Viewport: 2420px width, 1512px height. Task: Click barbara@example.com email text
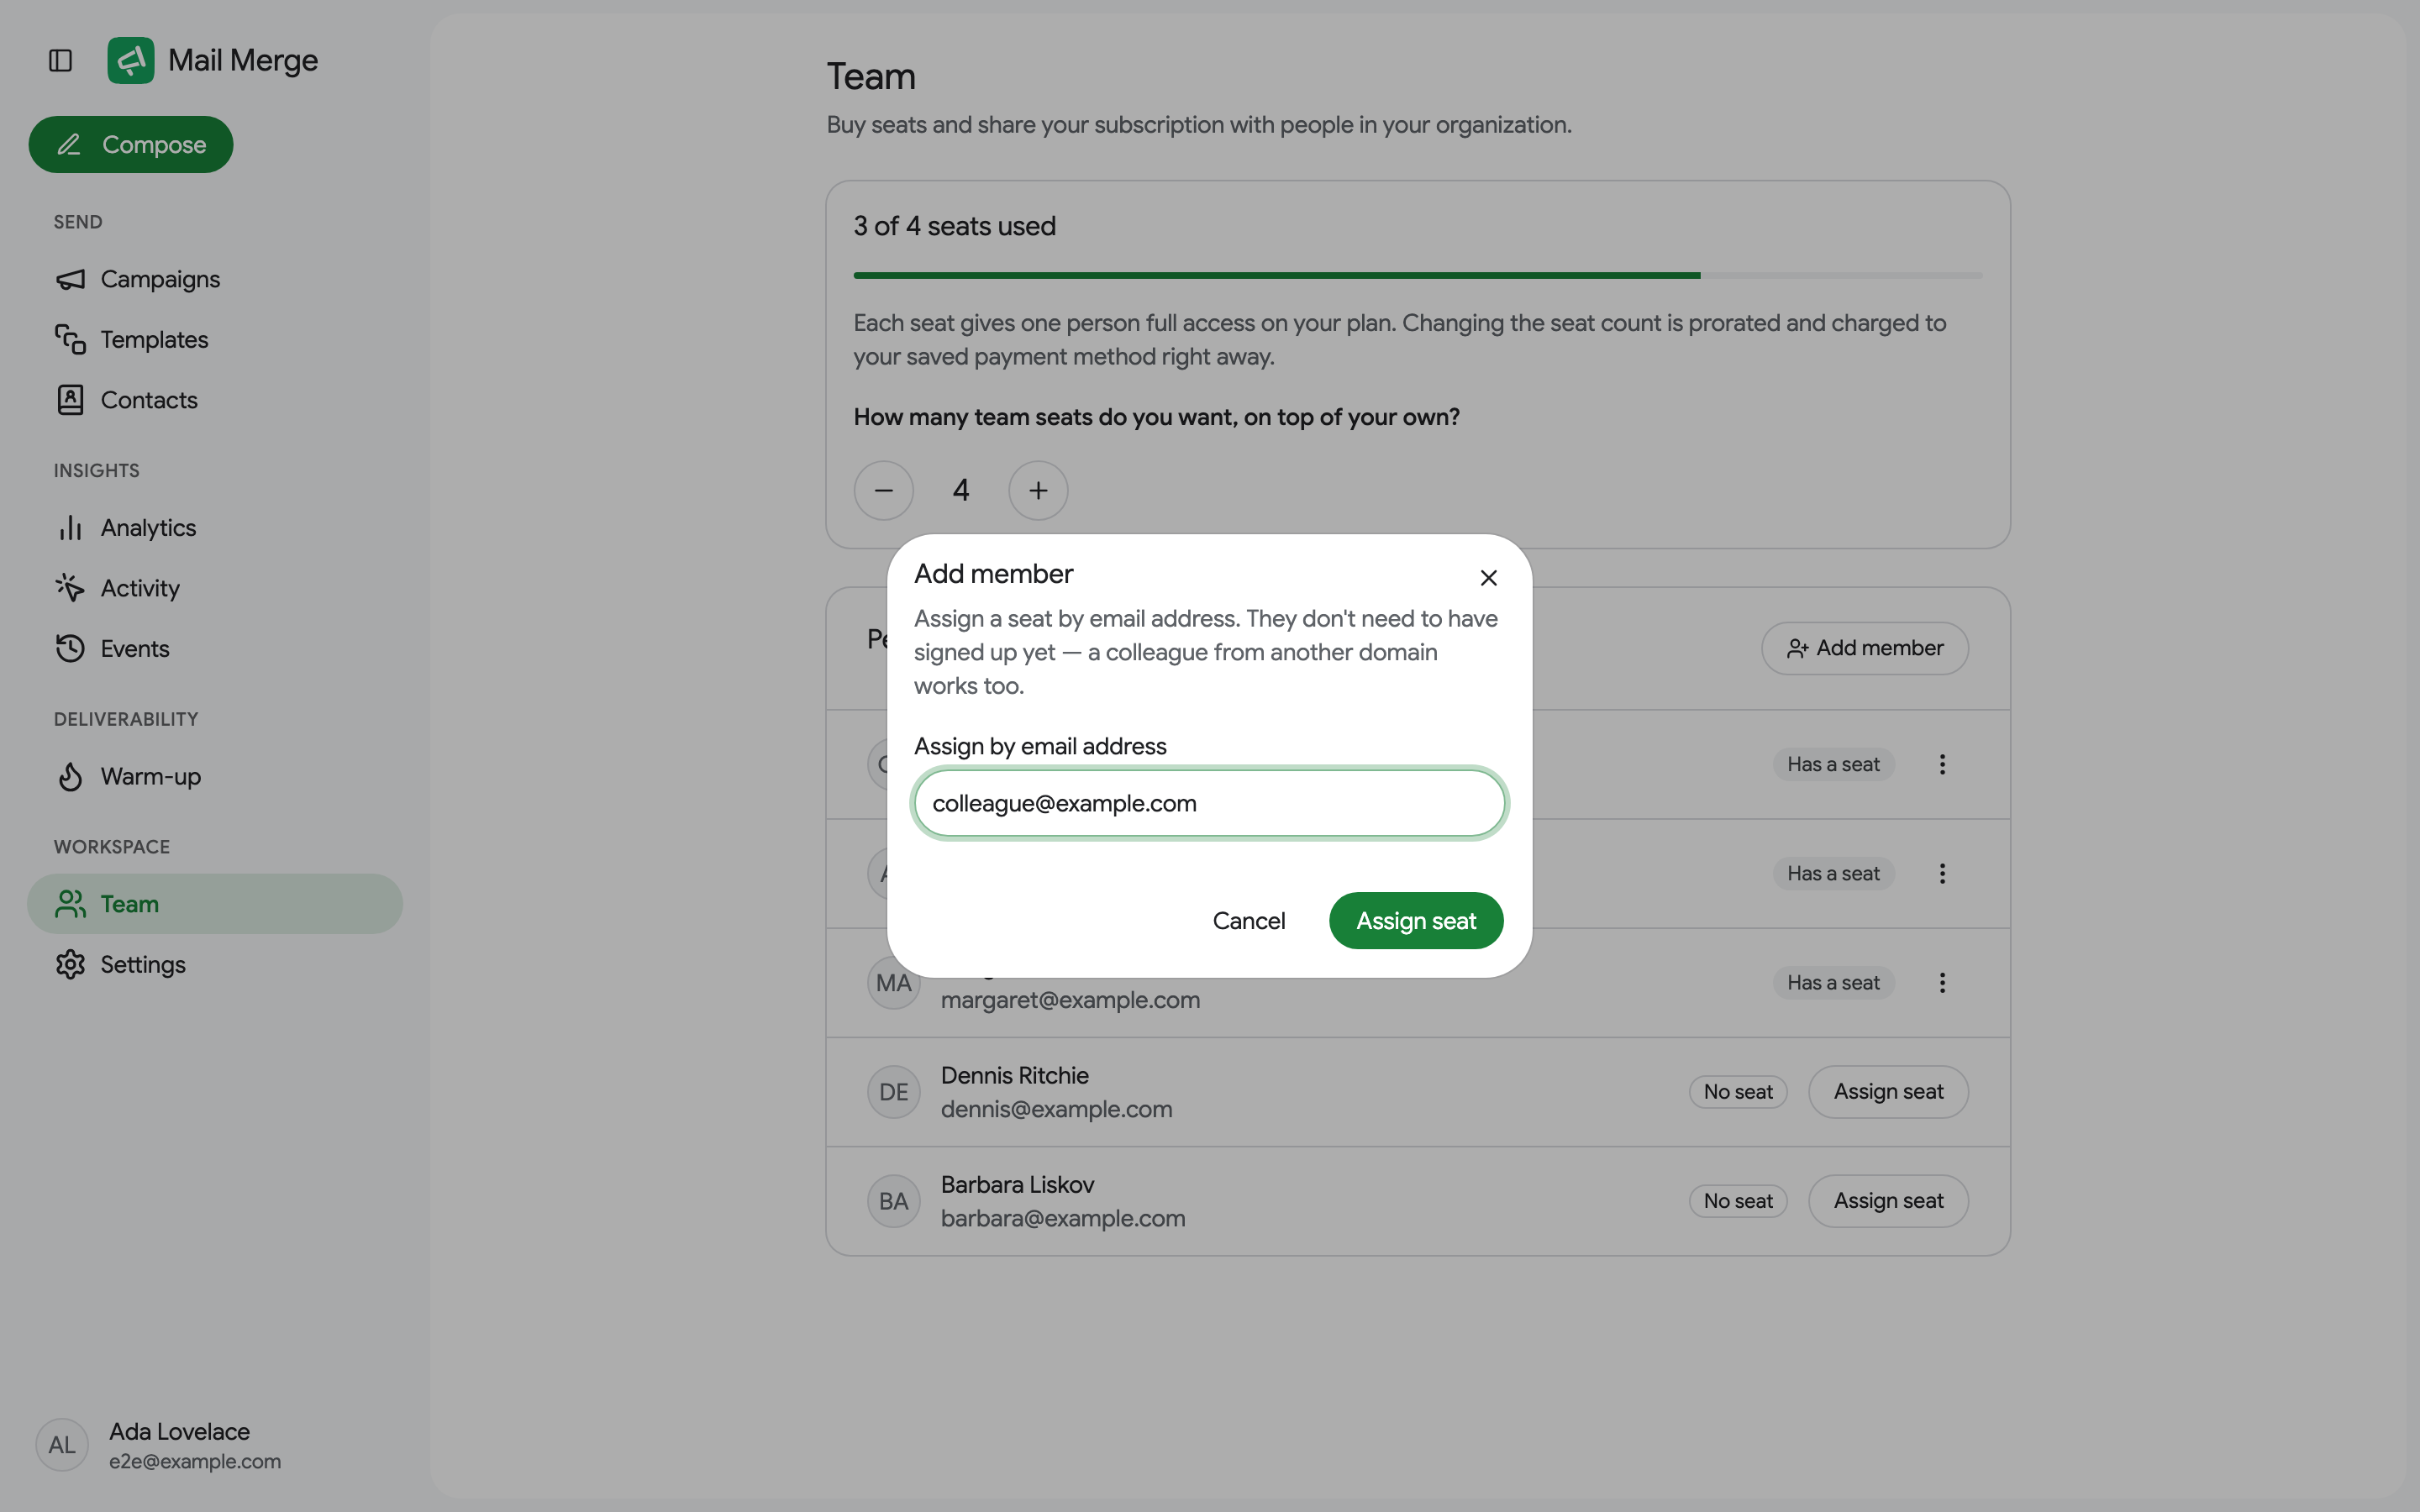tap(1063, 1218)
